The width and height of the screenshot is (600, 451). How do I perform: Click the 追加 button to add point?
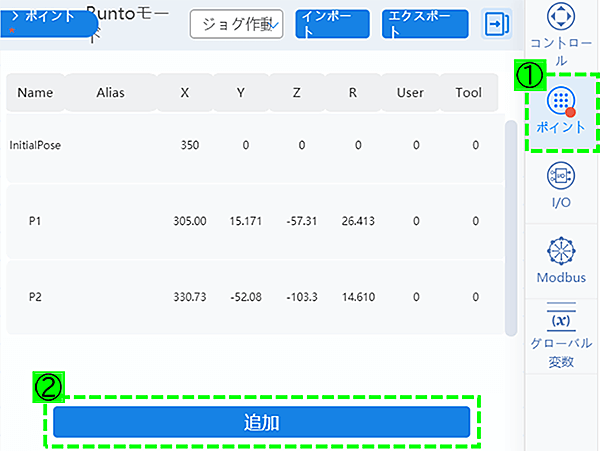click(x=261, y=423)
